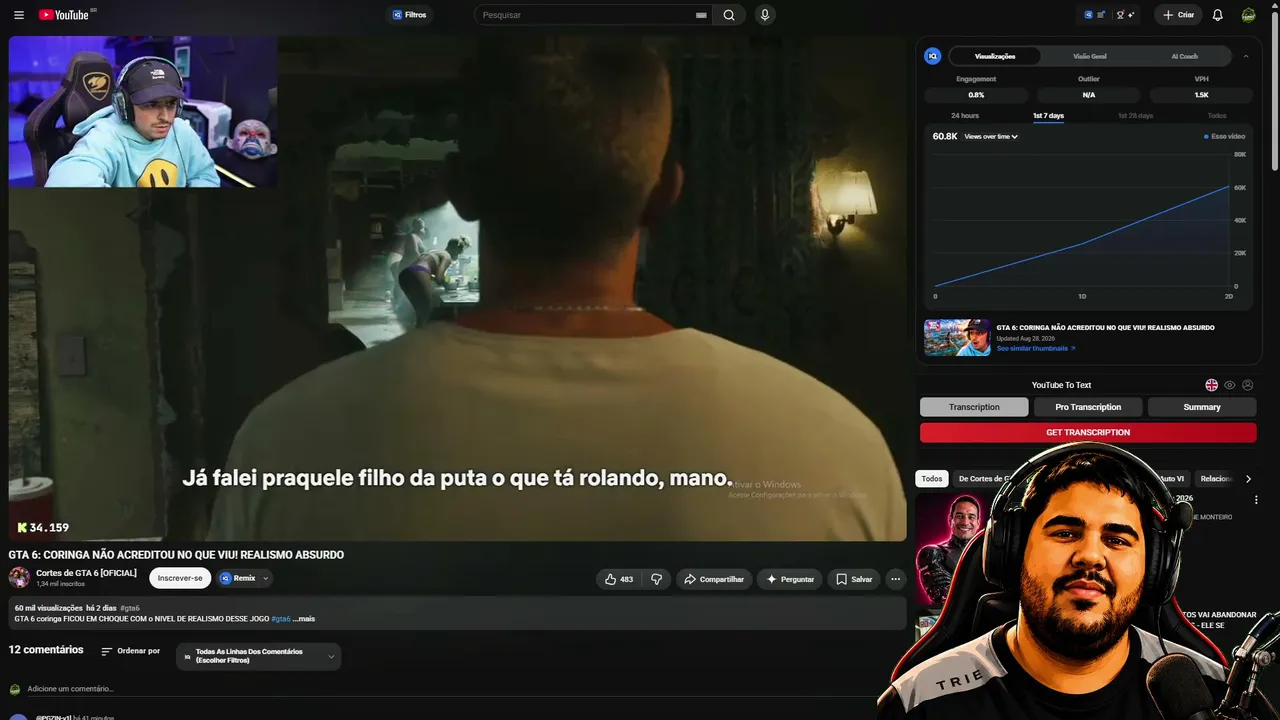Toggle the Esse vídeo chart legend
Viewport: 1280px width, 720px height.
click(x=1225, y=136)
